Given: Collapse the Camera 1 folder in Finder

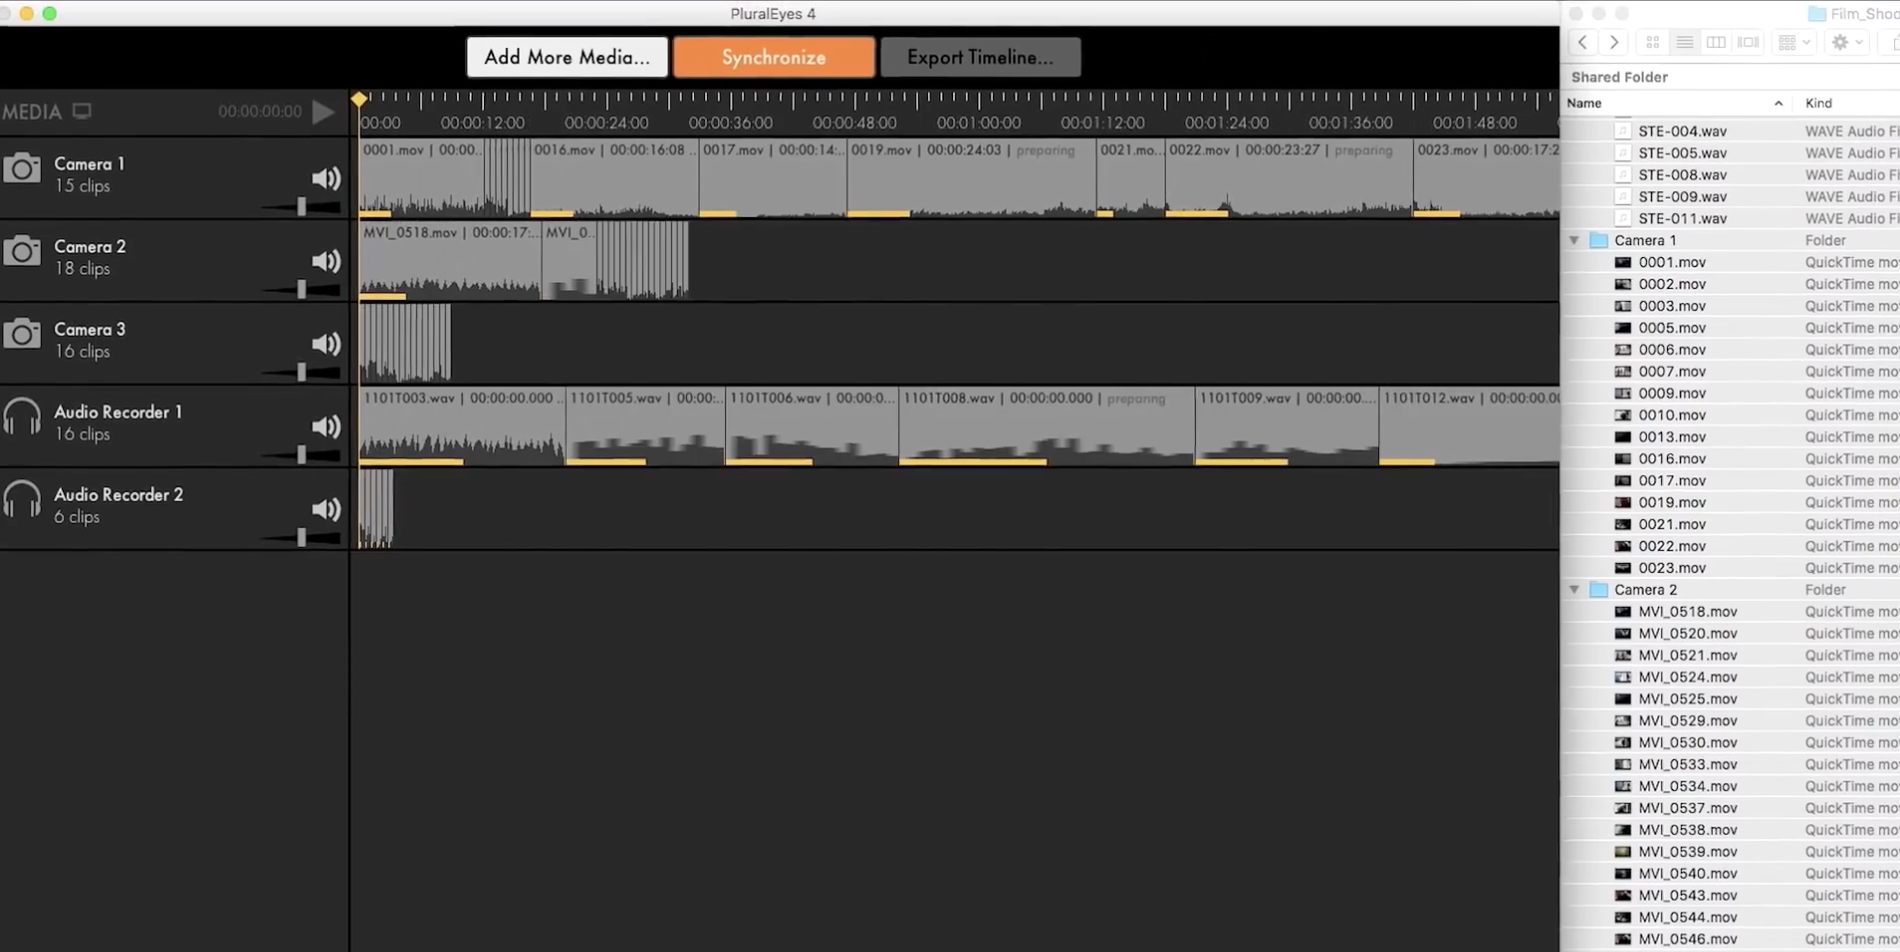Looking at the screenshot, I should coord(1574,241).
